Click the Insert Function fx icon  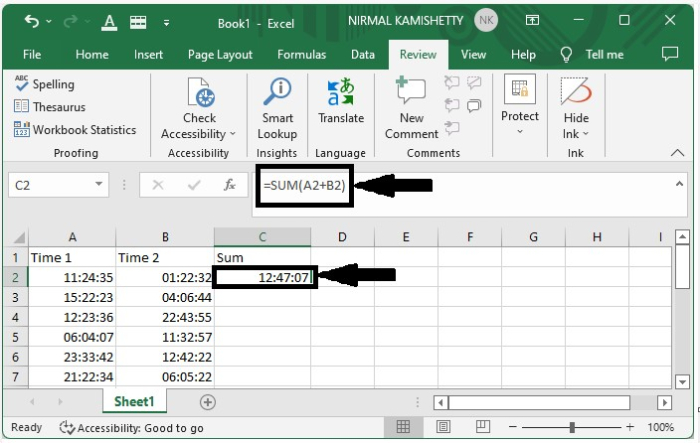229,185
